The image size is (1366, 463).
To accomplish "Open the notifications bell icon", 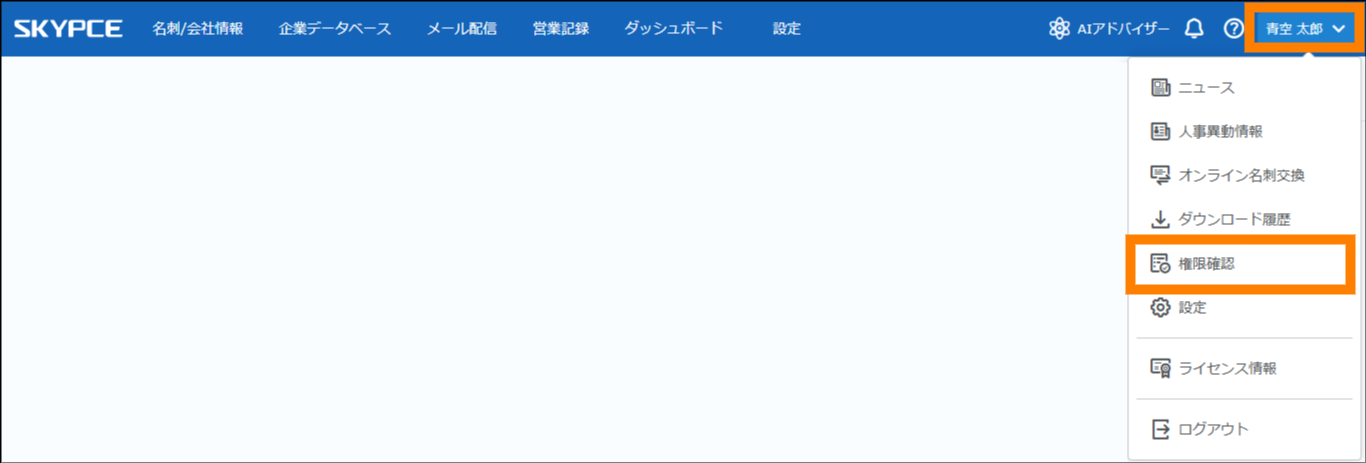I will coord(1193,28).
